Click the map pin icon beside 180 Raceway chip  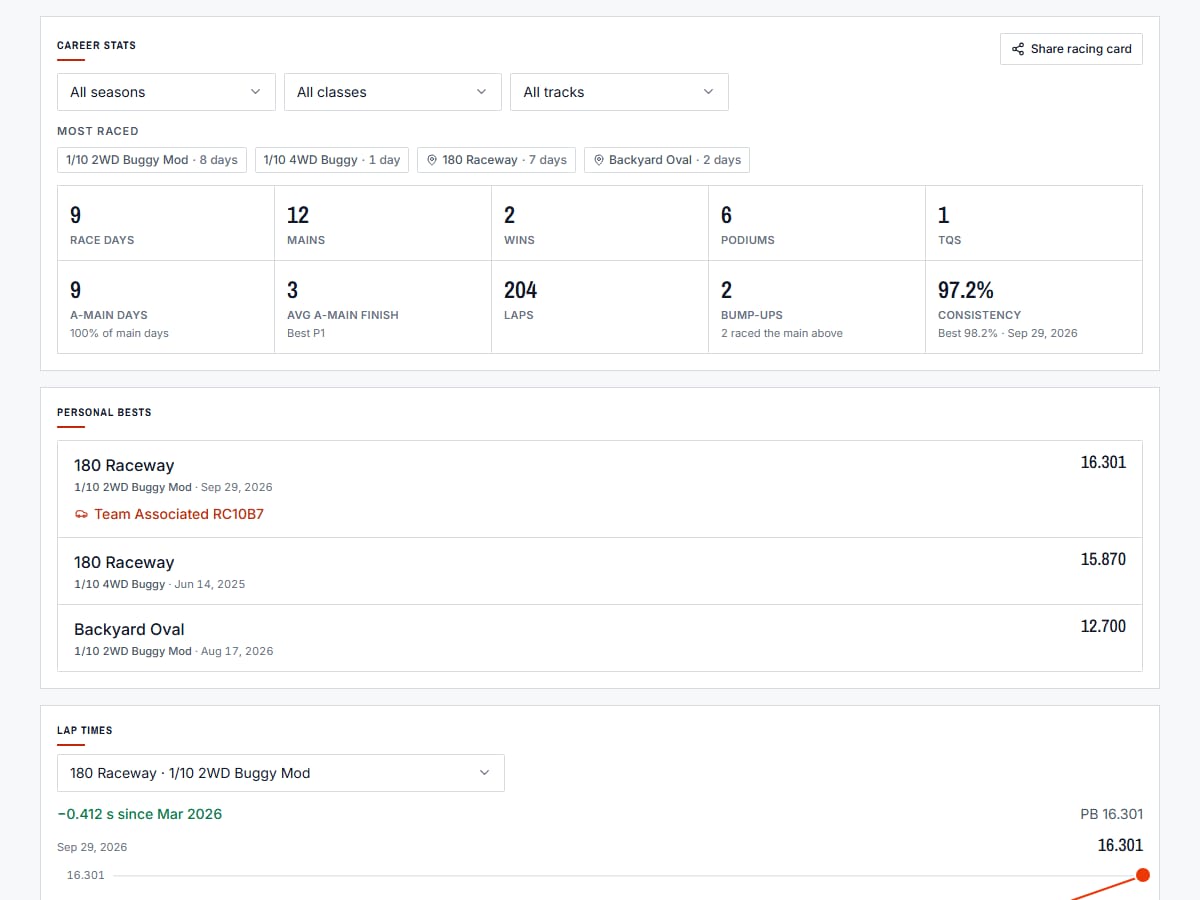pos(432,160)
